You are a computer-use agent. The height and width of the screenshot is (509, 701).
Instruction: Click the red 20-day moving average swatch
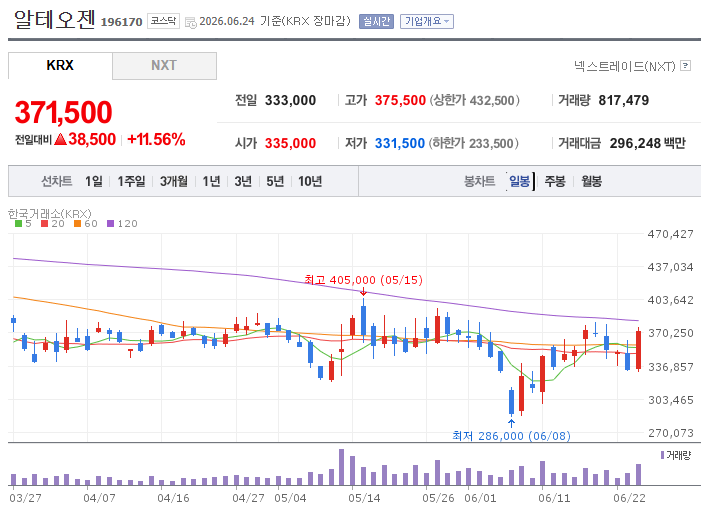pyautogui.click(x=44, y=223)
